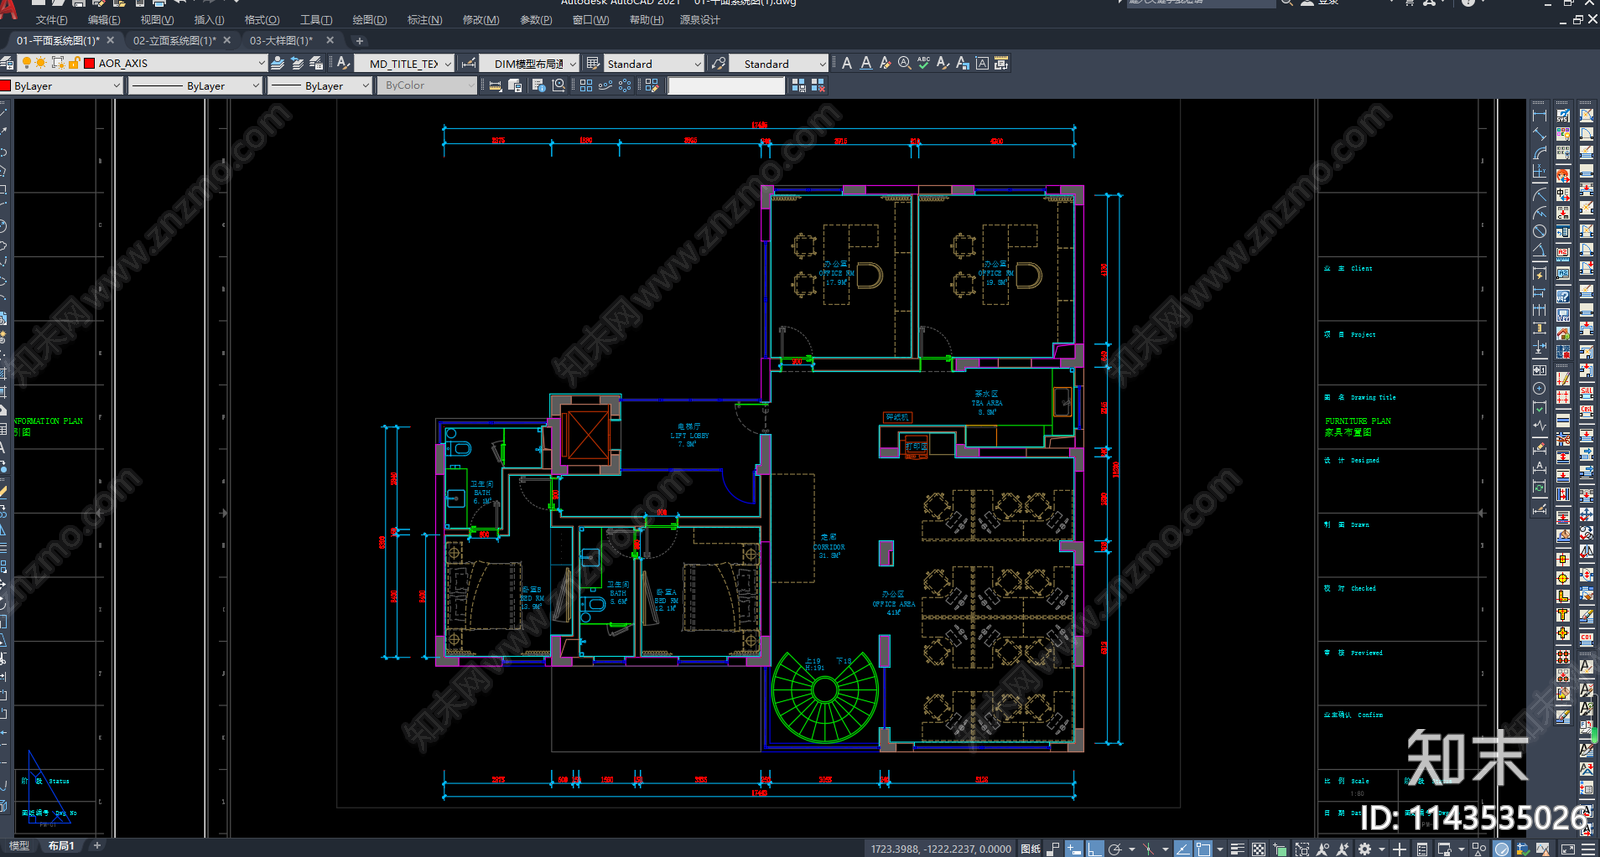
Task: Click Customization menu icon in status bar
Action: [x=1588, y=848]
